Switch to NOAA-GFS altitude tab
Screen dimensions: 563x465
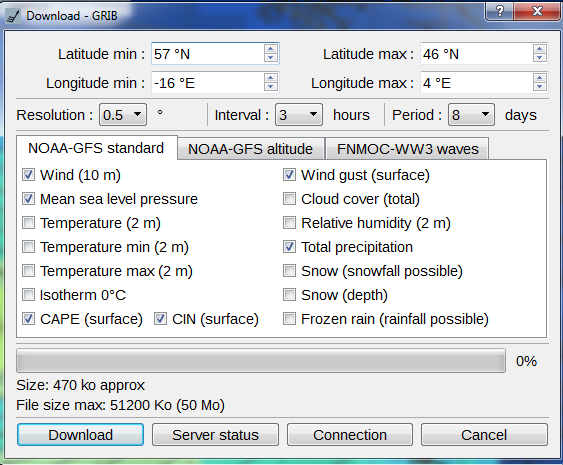click(x=251, y=148)
